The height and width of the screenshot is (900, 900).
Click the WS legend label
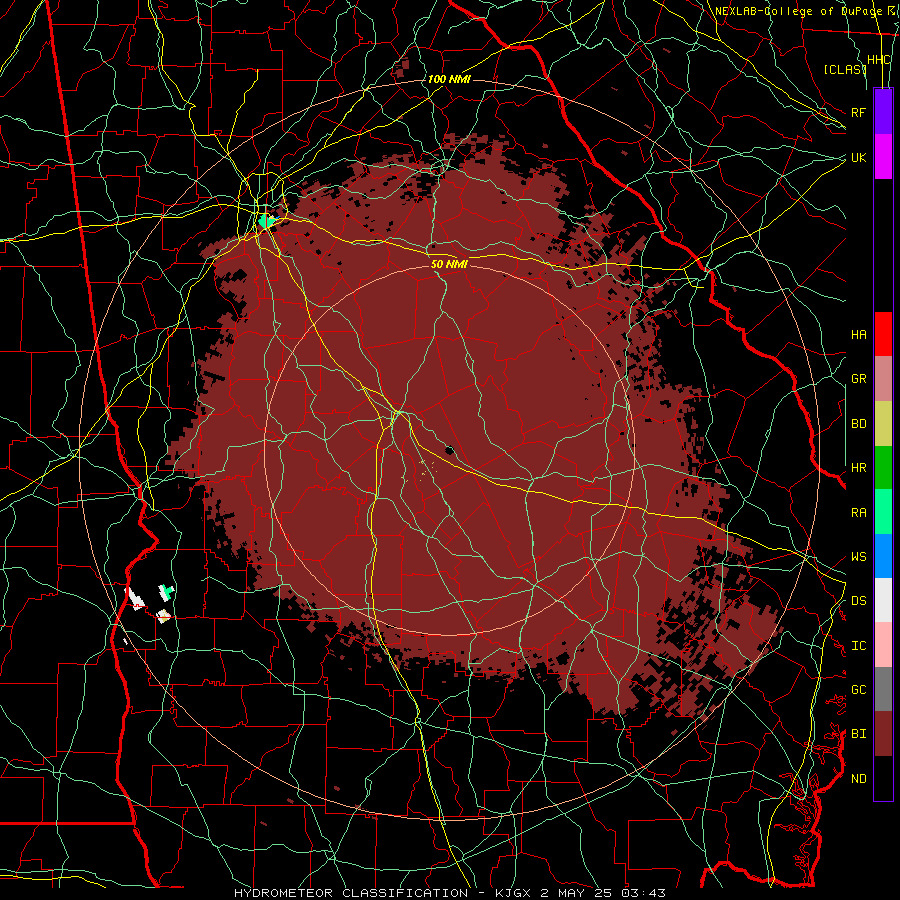(858, 556)
